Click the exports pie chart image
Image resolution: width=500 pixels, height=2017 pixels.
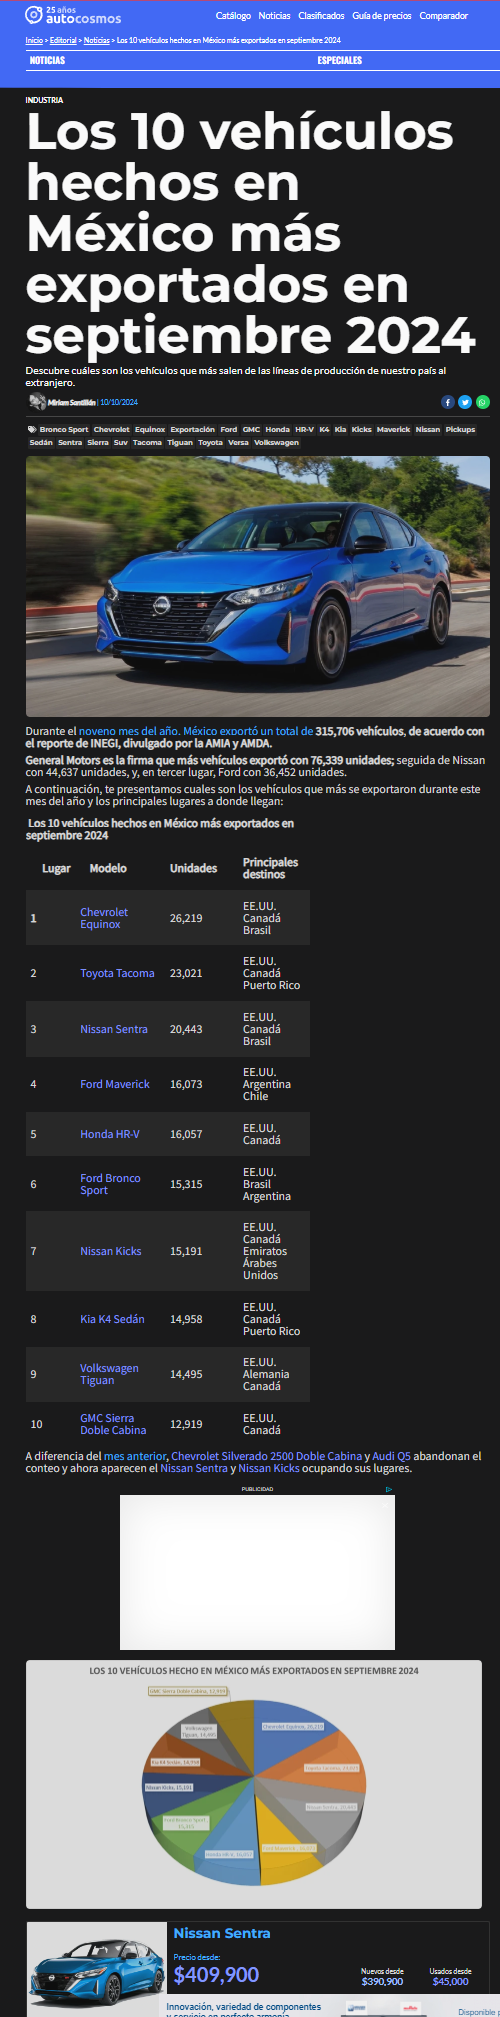[254, 1784]
